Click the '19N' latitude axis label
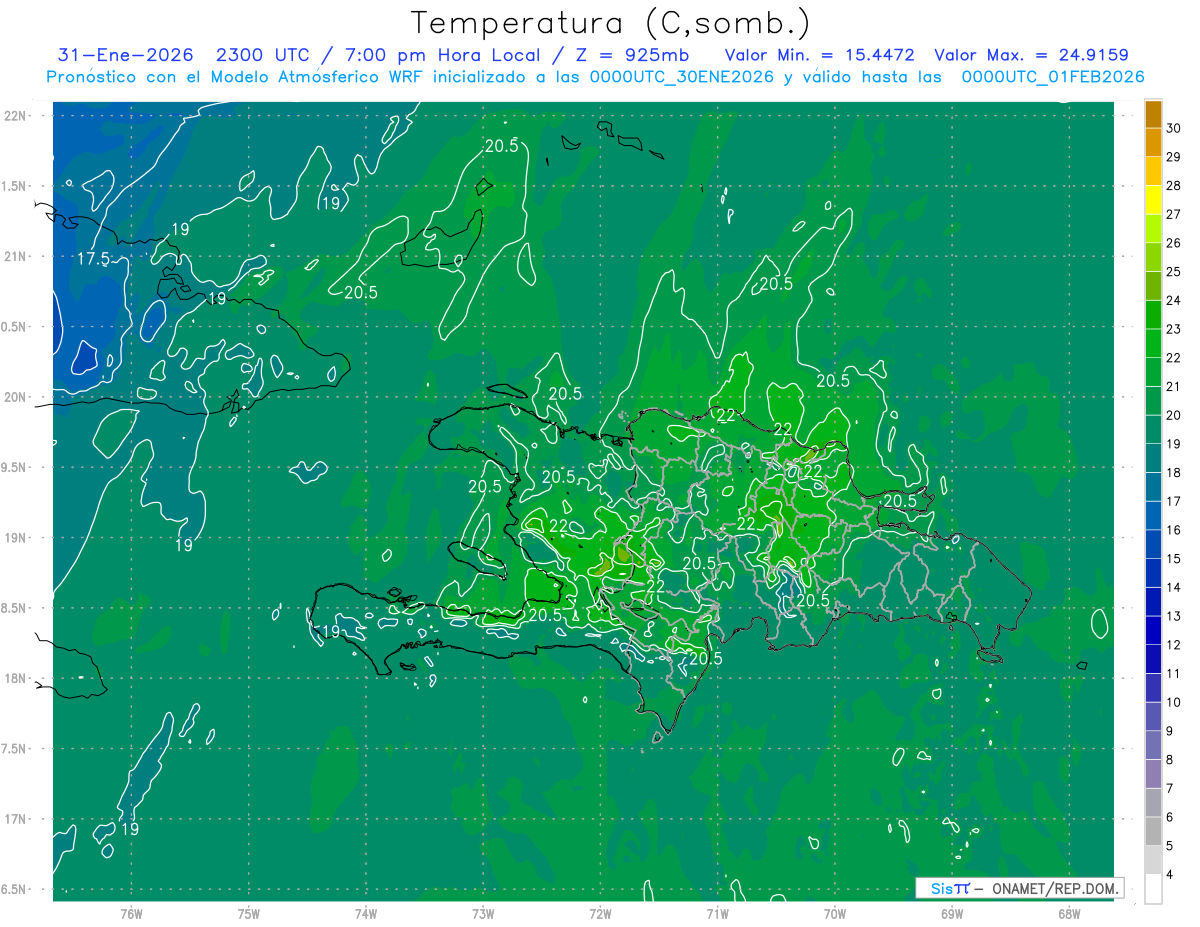The width and height of the screenshot is (1200, 927). 16,538
